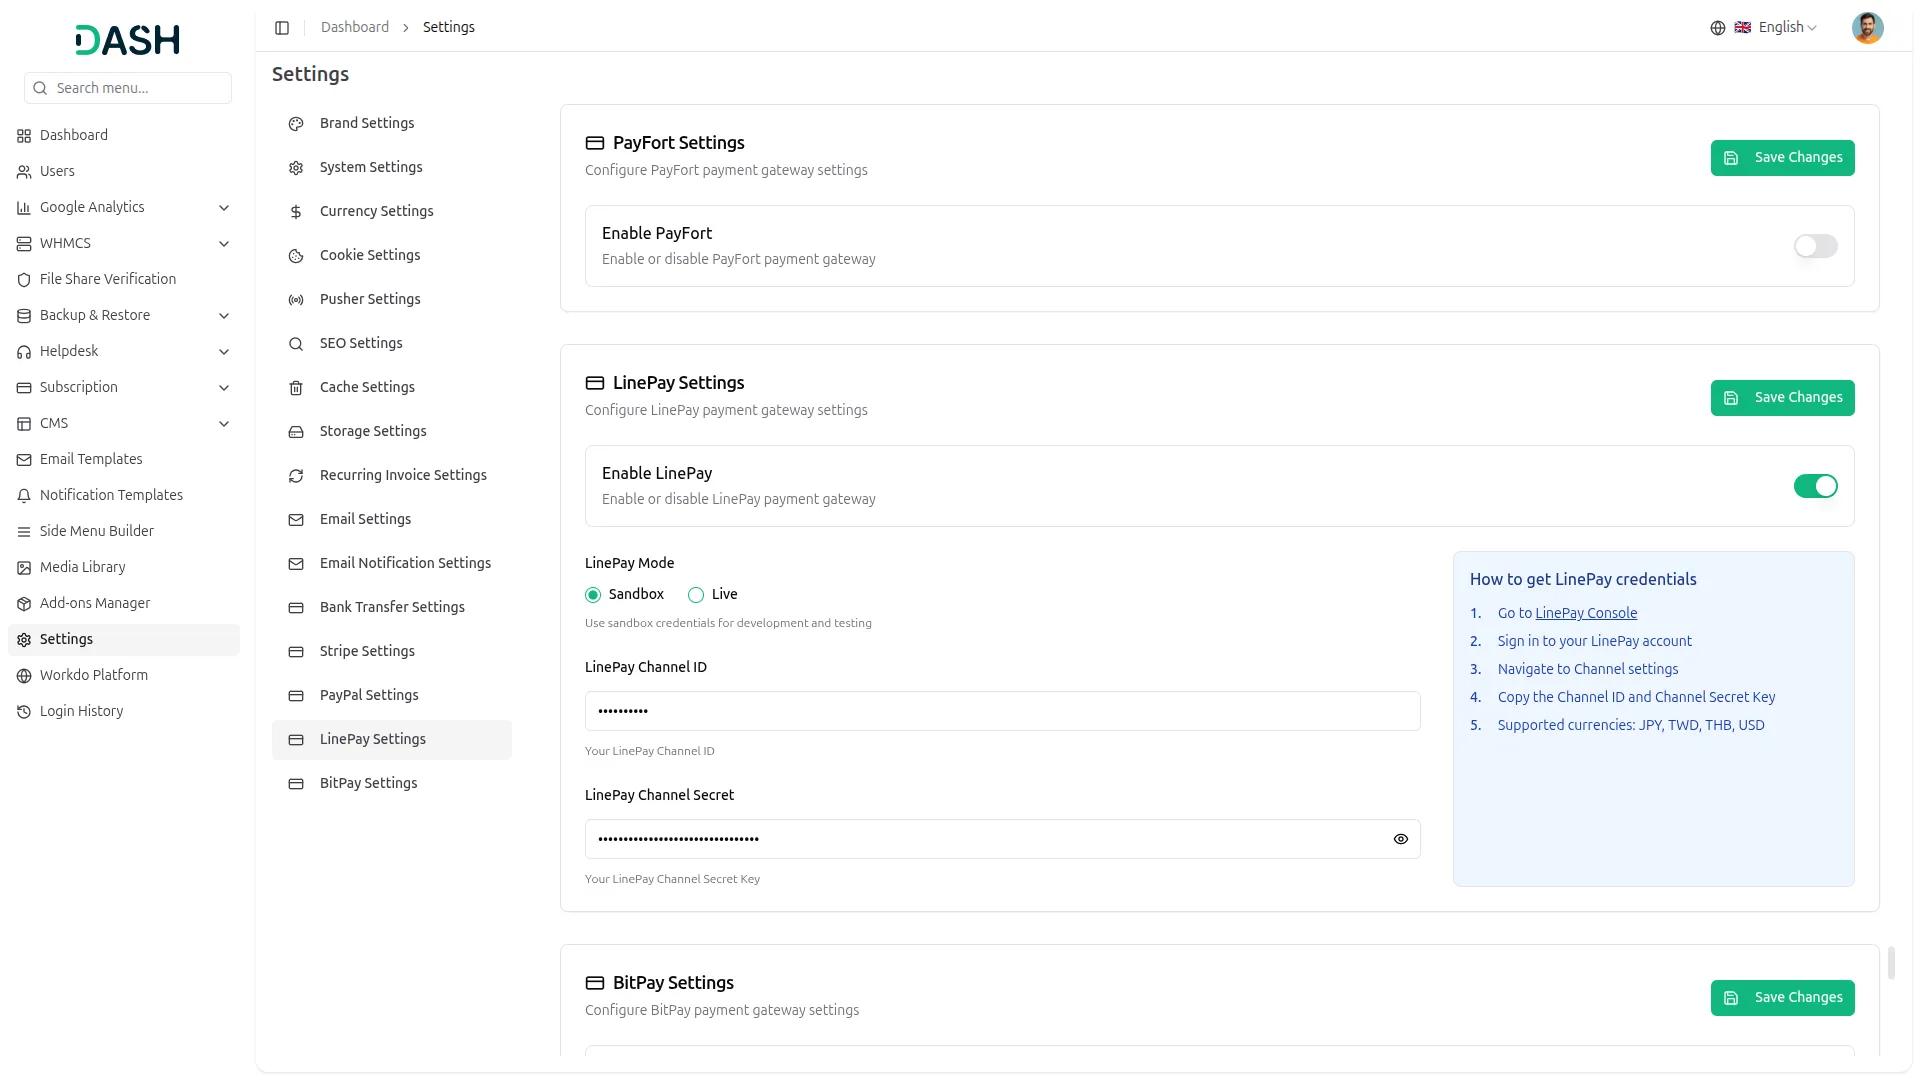This screenshot has width=1920, height=1080.
Task: Click the Dashboard grid icon in sidebar
Action: click(x=24, y=136)
